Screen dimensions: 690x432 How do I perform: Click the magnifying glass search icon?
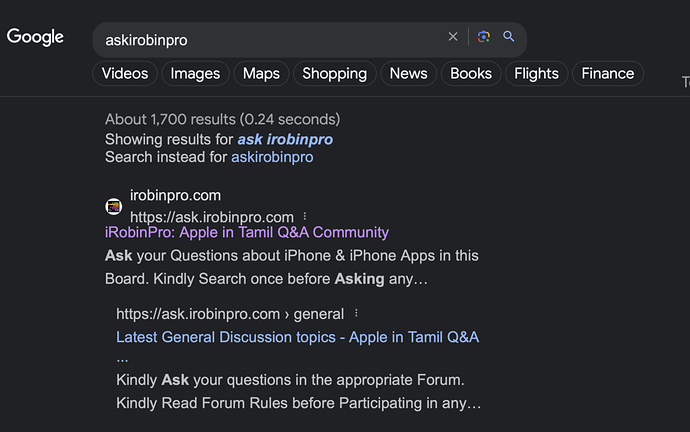click(509, 37)
